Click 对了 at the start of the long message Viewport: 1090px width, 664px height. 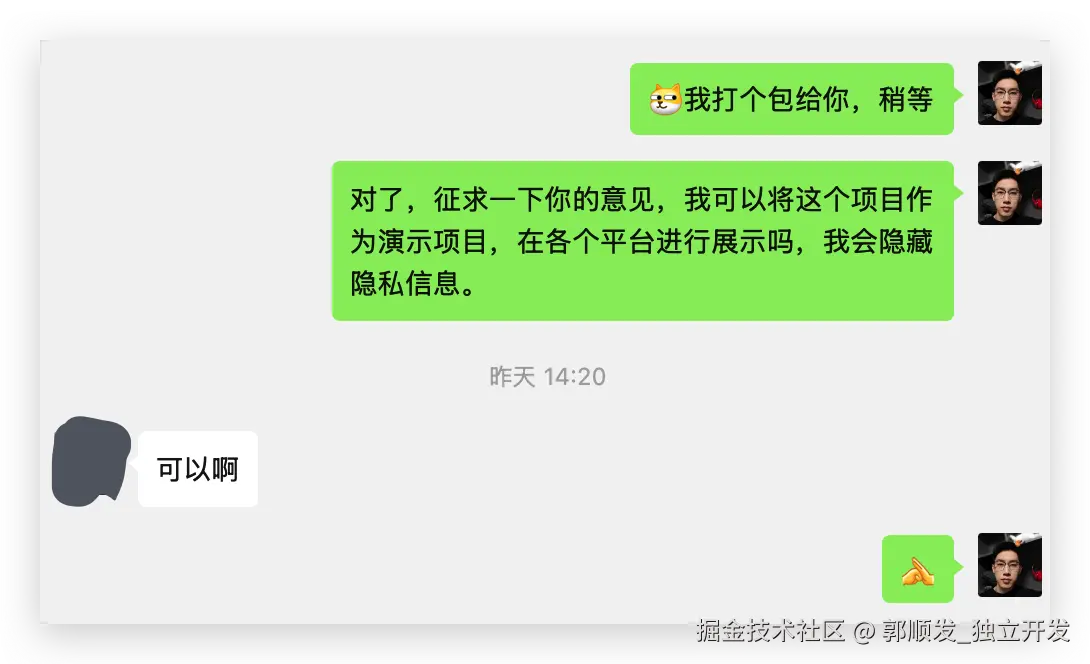click(377, 200)
